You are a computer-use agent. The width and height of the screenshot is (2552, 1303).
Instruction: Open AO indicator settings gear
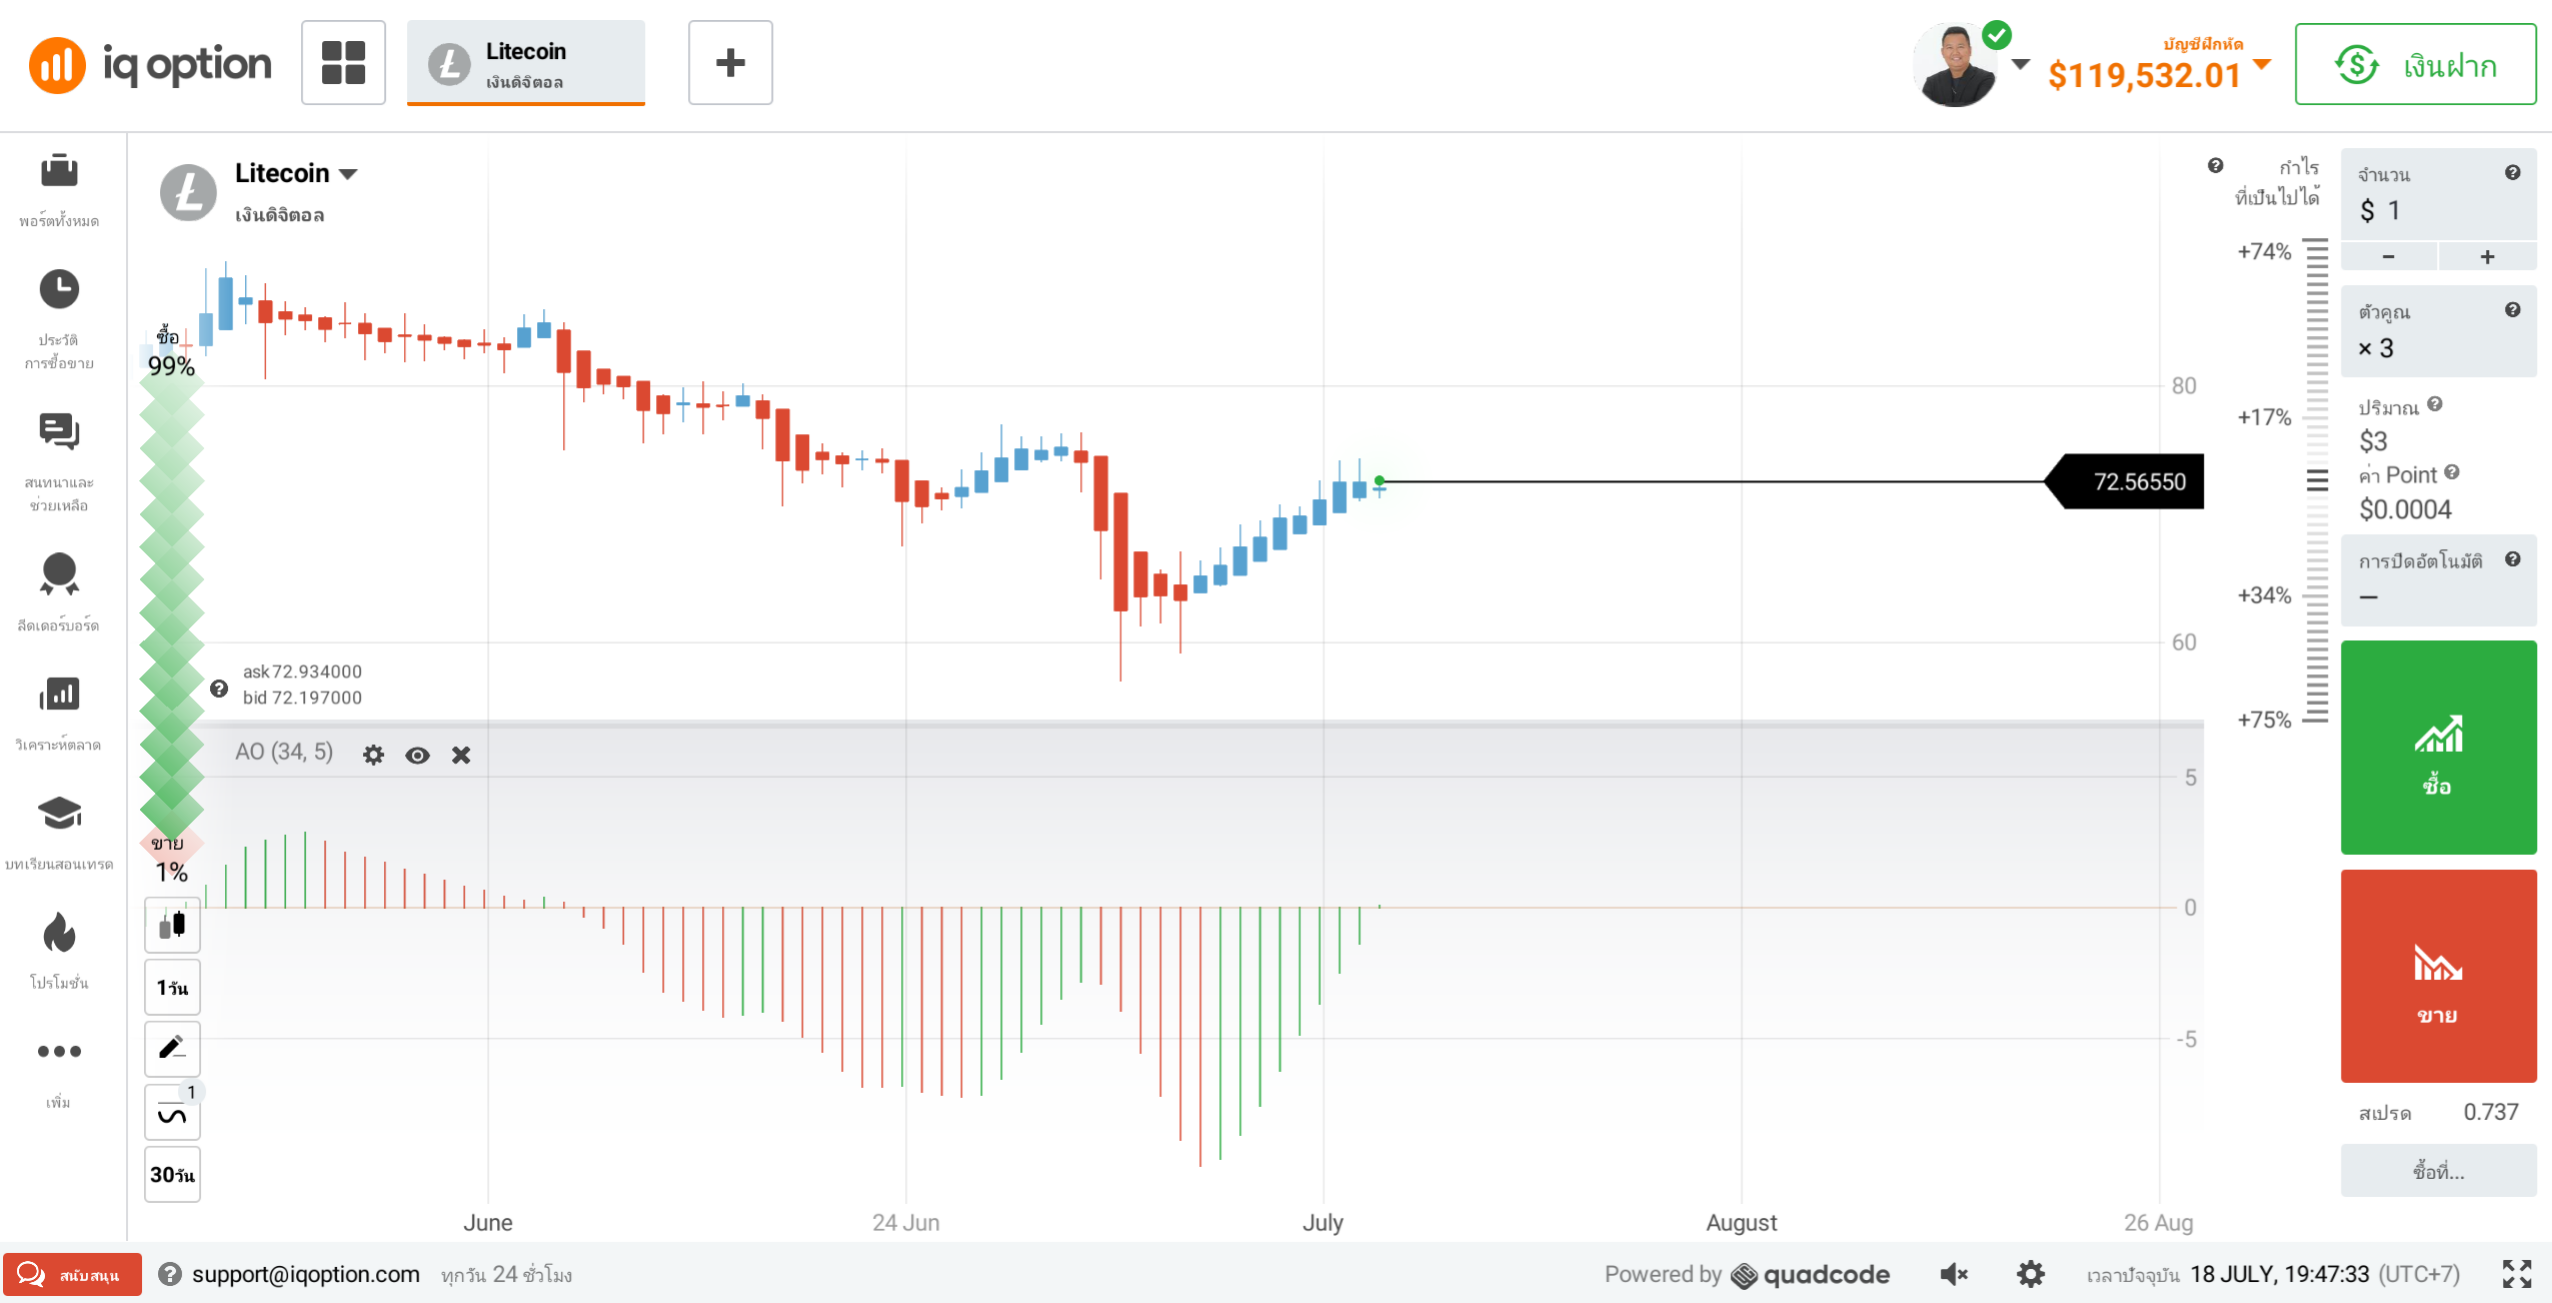click(373, 755)
